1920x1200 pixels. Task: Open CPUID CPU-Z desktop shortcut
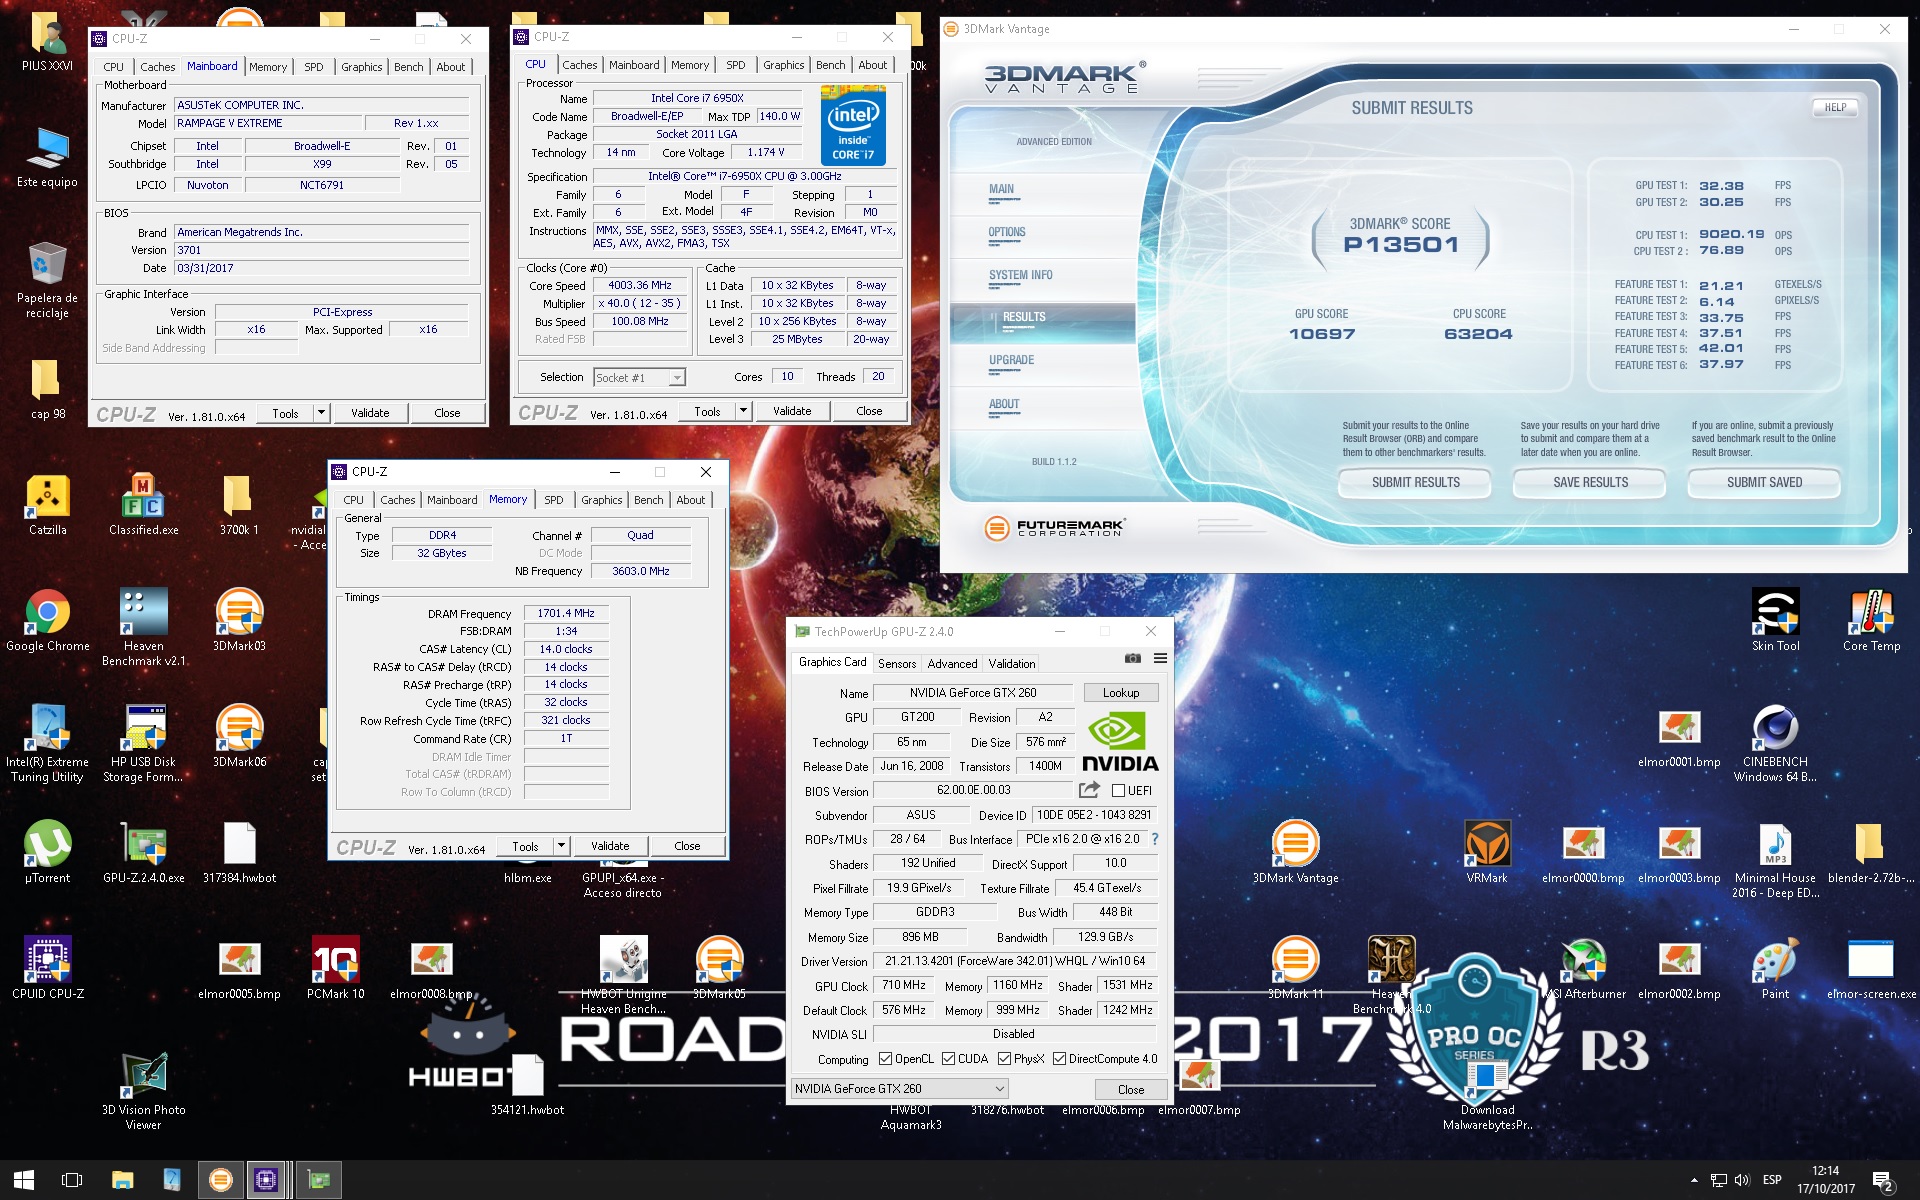[47, 969]
